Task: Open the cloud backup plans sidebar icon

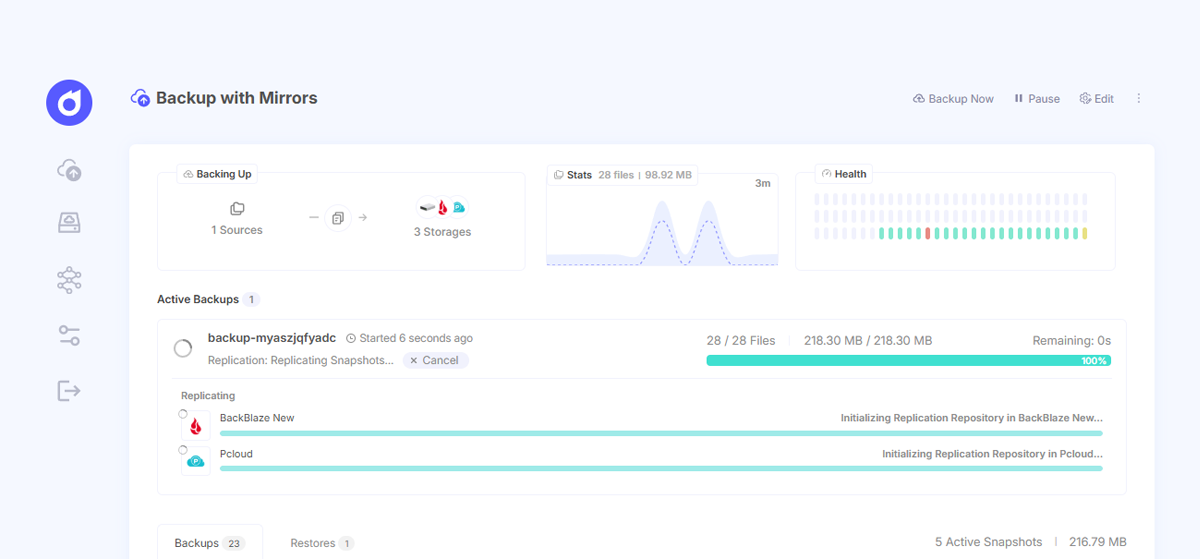Action: tap(69, 170)
